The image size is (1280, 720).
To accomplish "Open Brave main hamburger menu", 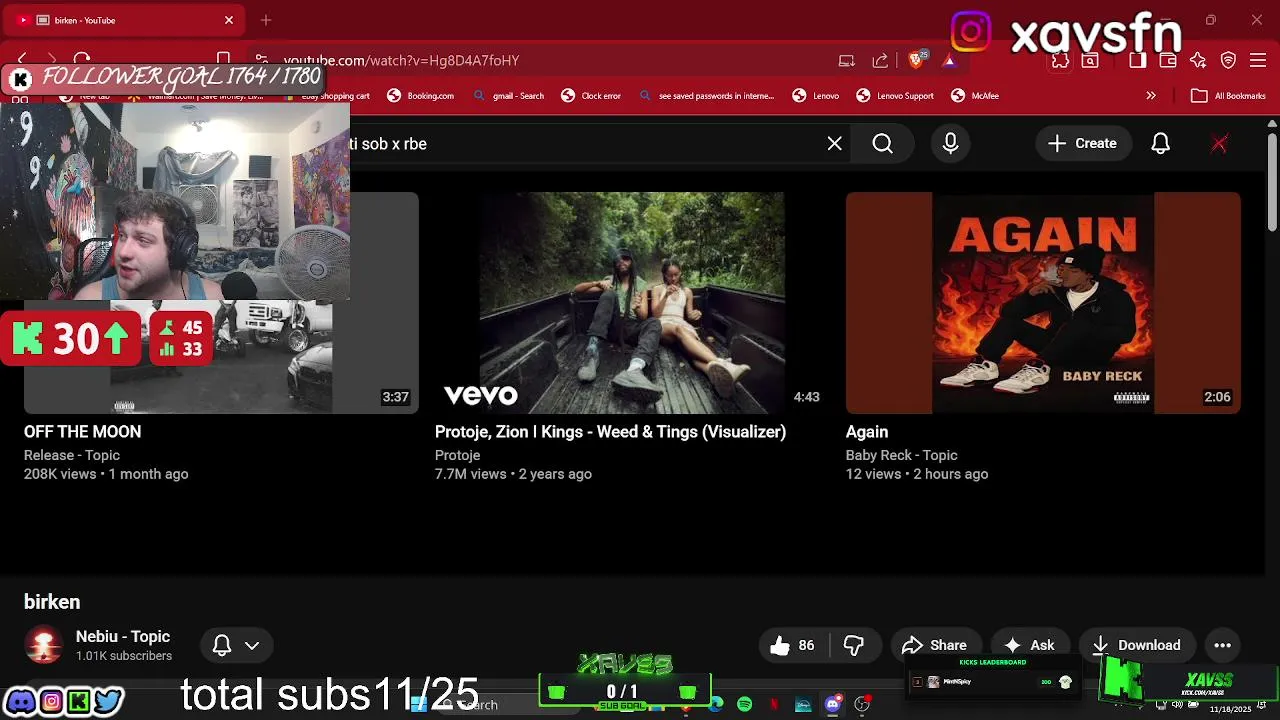I will point(1258,61).
